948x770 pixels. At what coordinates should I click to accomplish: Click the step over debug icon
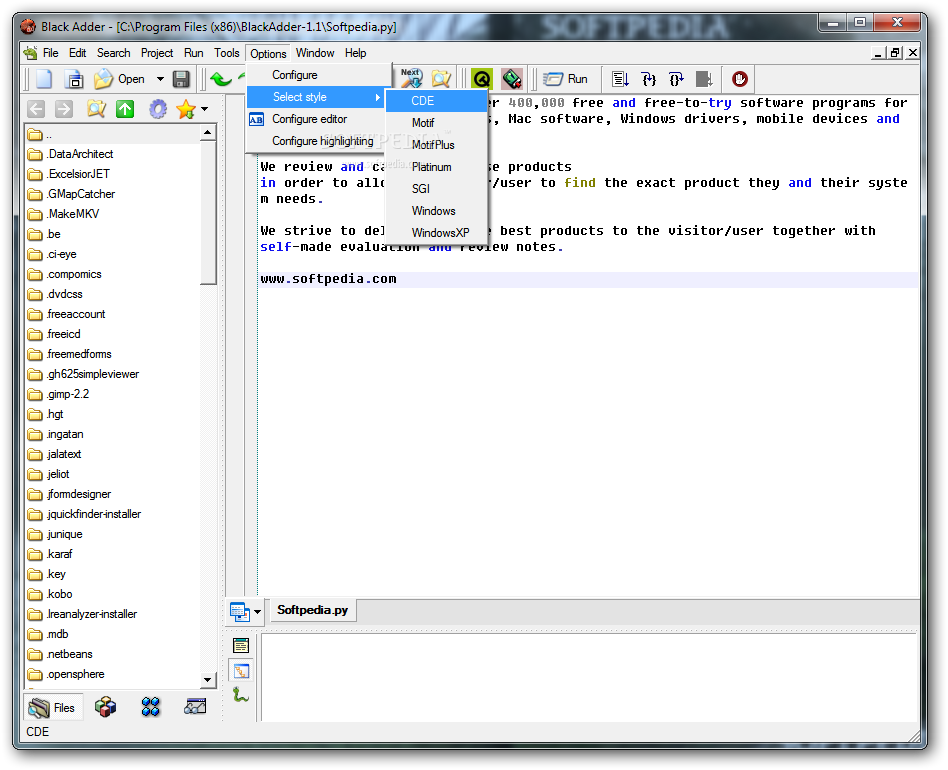[620, 79]
